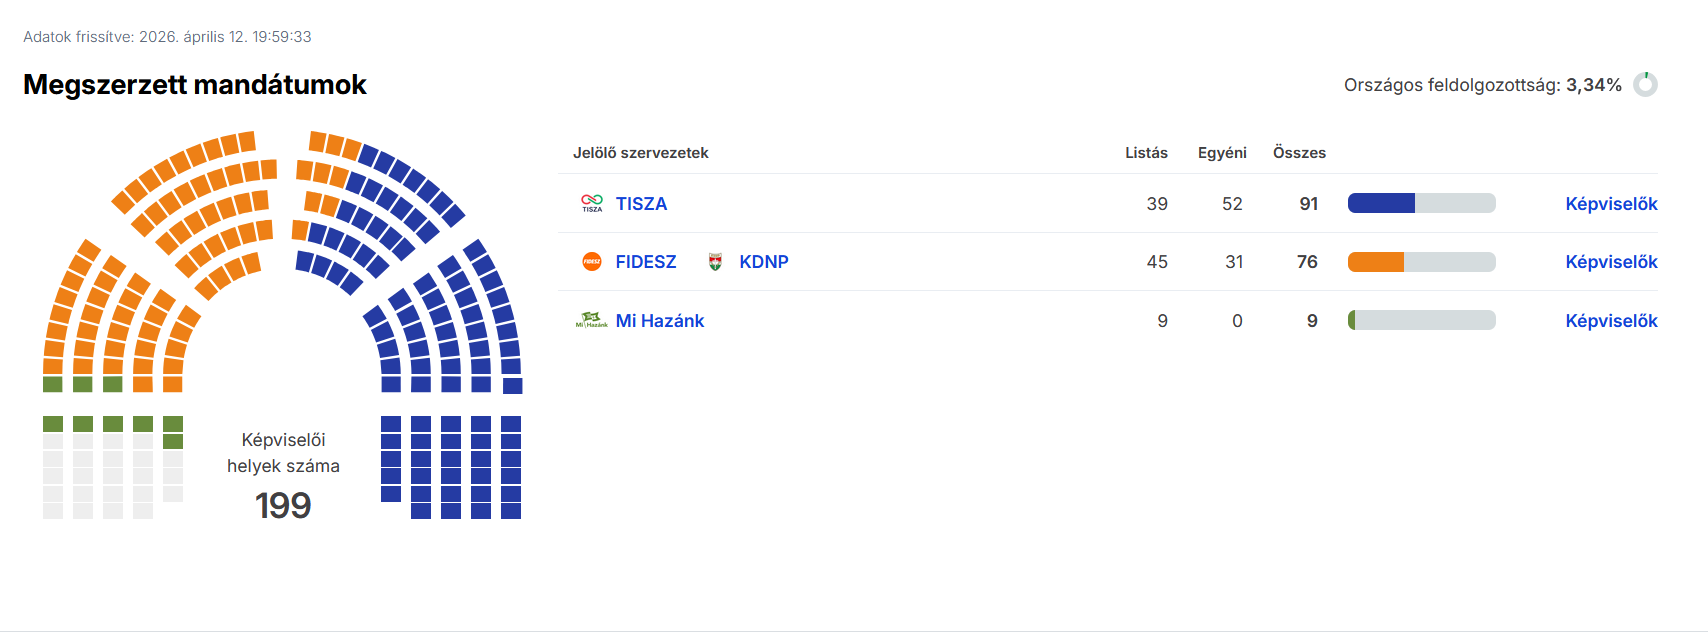
Task: Open the FIDESZ party link
Action: pos(646,262)
